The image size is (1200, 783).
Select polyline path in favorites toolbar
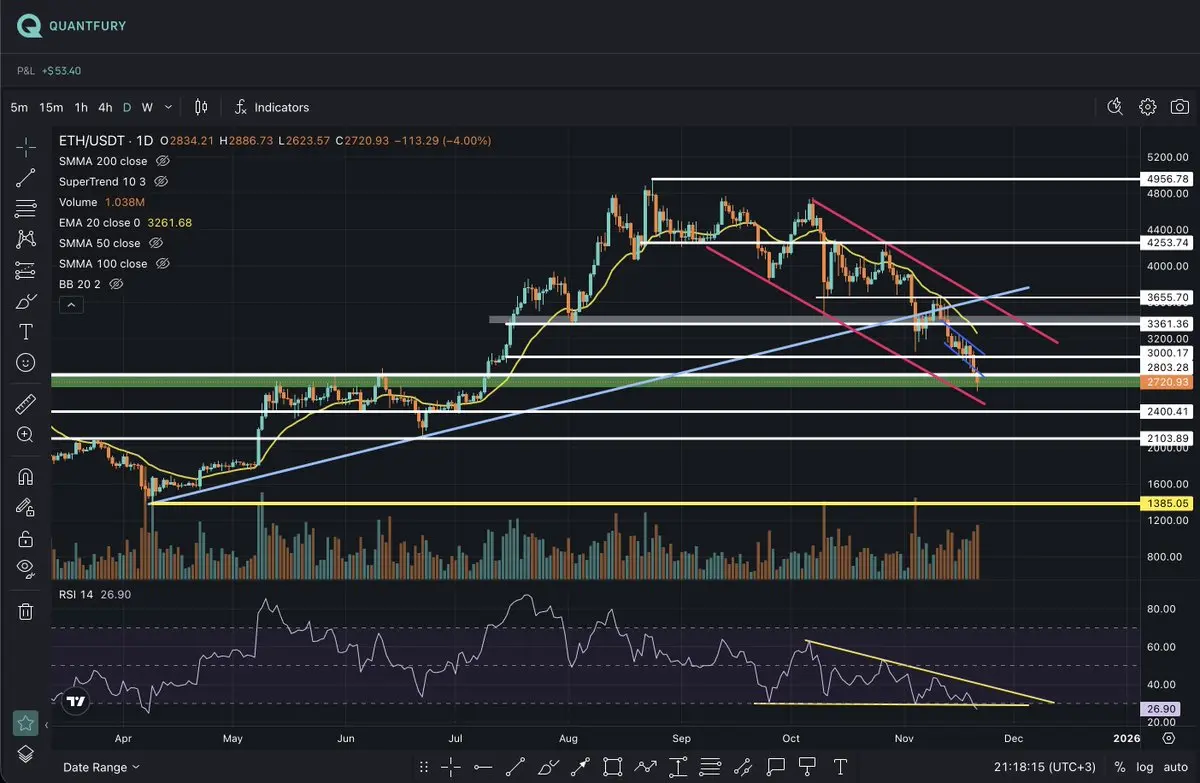coord(645,767)
